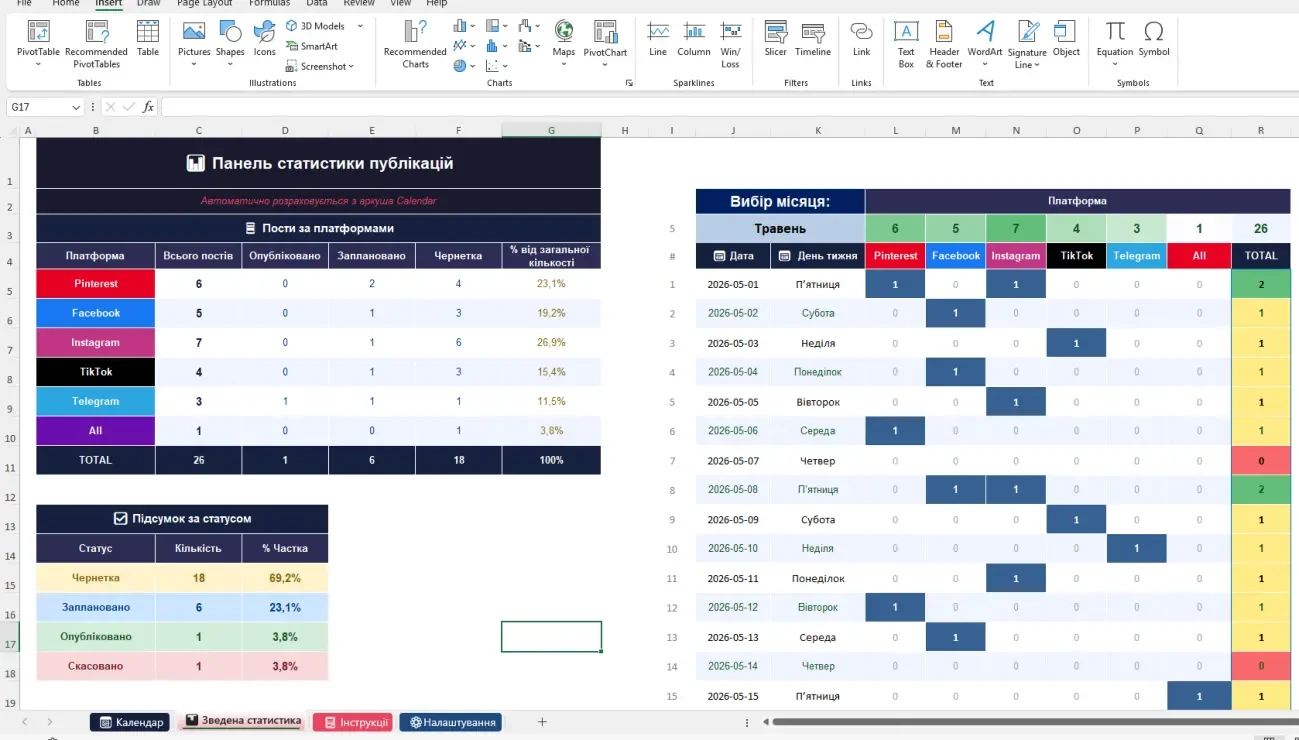Click the next sheet navigation arrow

[x=49, y=722]
